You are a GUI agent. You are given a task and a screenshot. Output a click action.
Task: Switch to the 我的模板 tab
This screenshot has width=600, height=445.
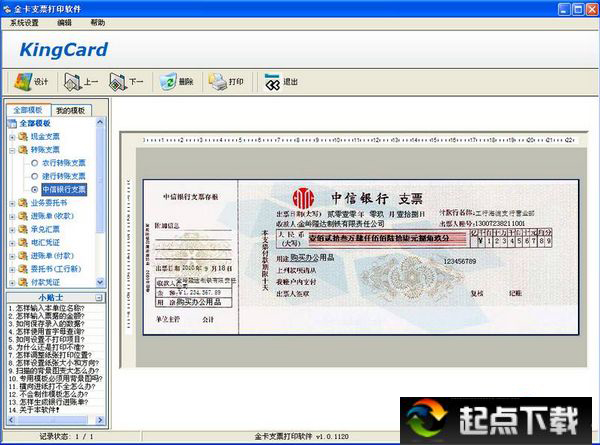pos(71,111)
